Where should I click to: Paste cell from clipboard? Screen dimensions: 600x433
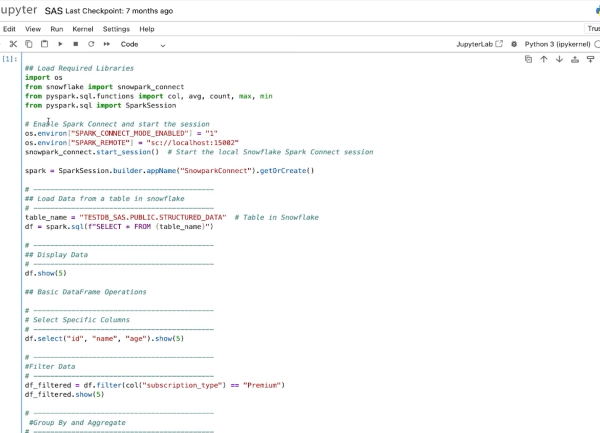pyautogui.click(x=44, y=44)
